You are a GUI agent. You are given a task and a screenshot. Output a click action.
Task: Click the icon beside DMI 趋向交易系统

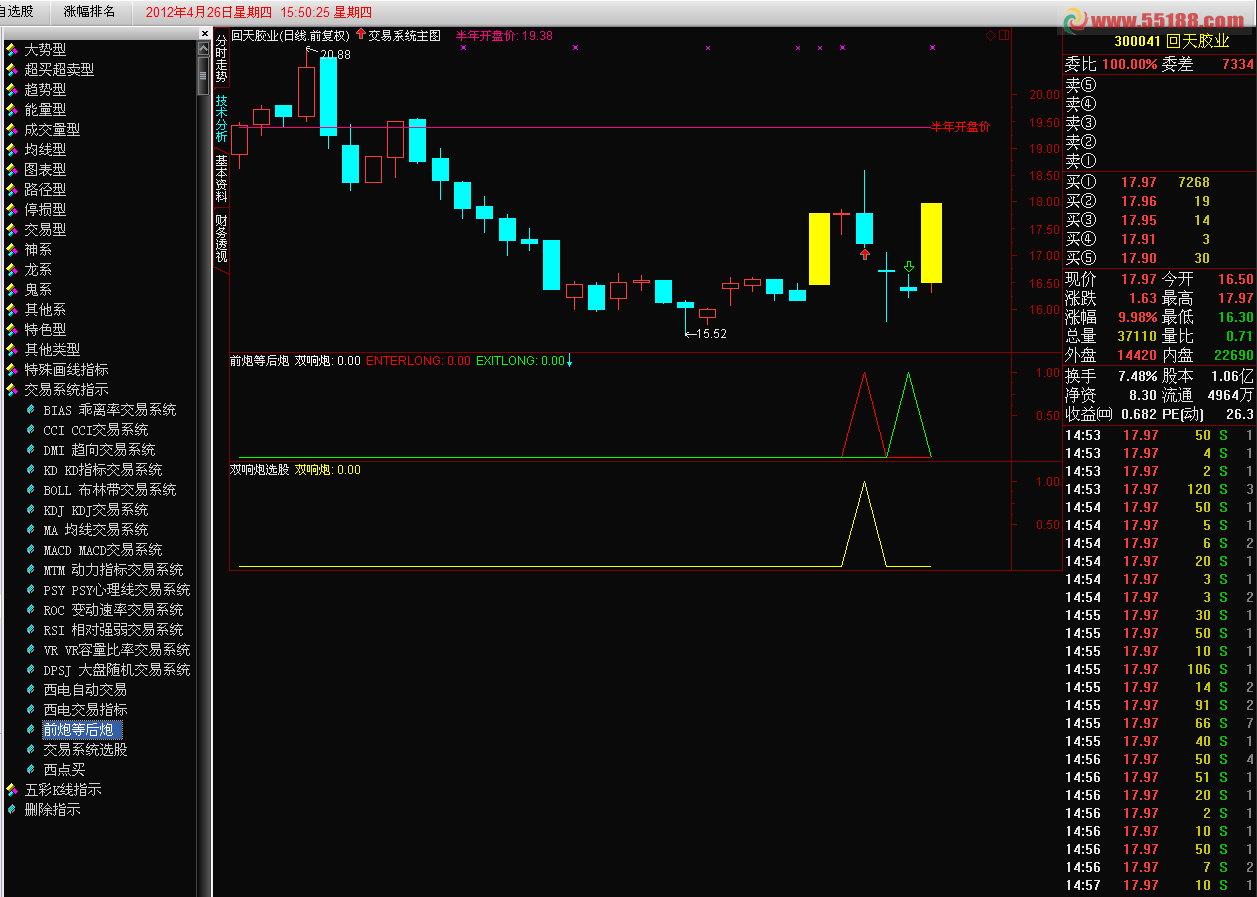click(x=31, y=450)
